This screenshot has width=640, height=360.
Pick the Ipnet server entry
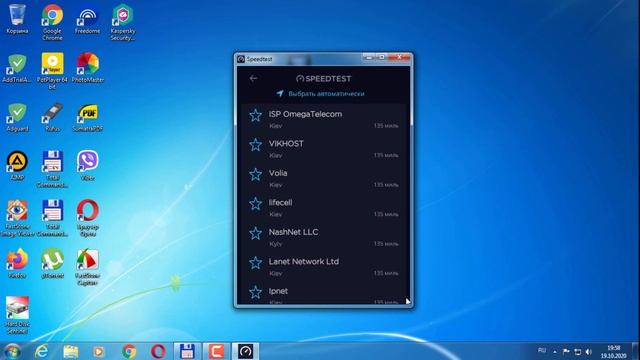tap(323, 294)
